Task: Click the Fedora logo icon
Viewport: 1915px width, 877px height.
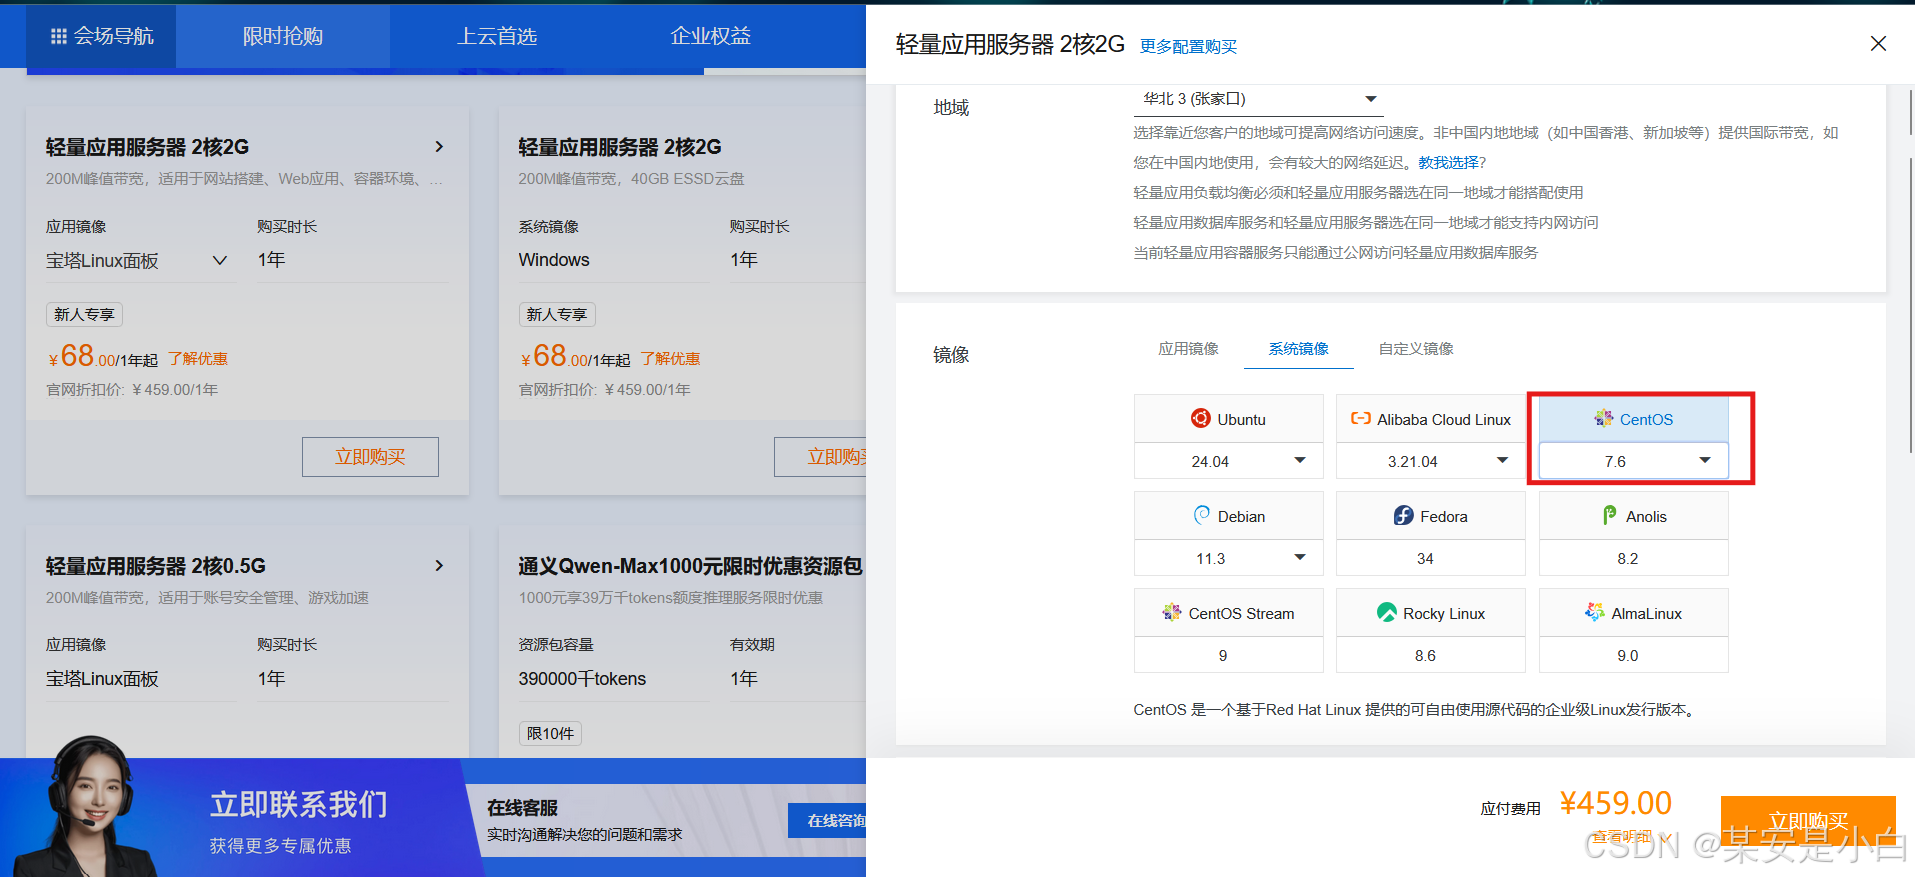Action: click(x=1403, y=515)
